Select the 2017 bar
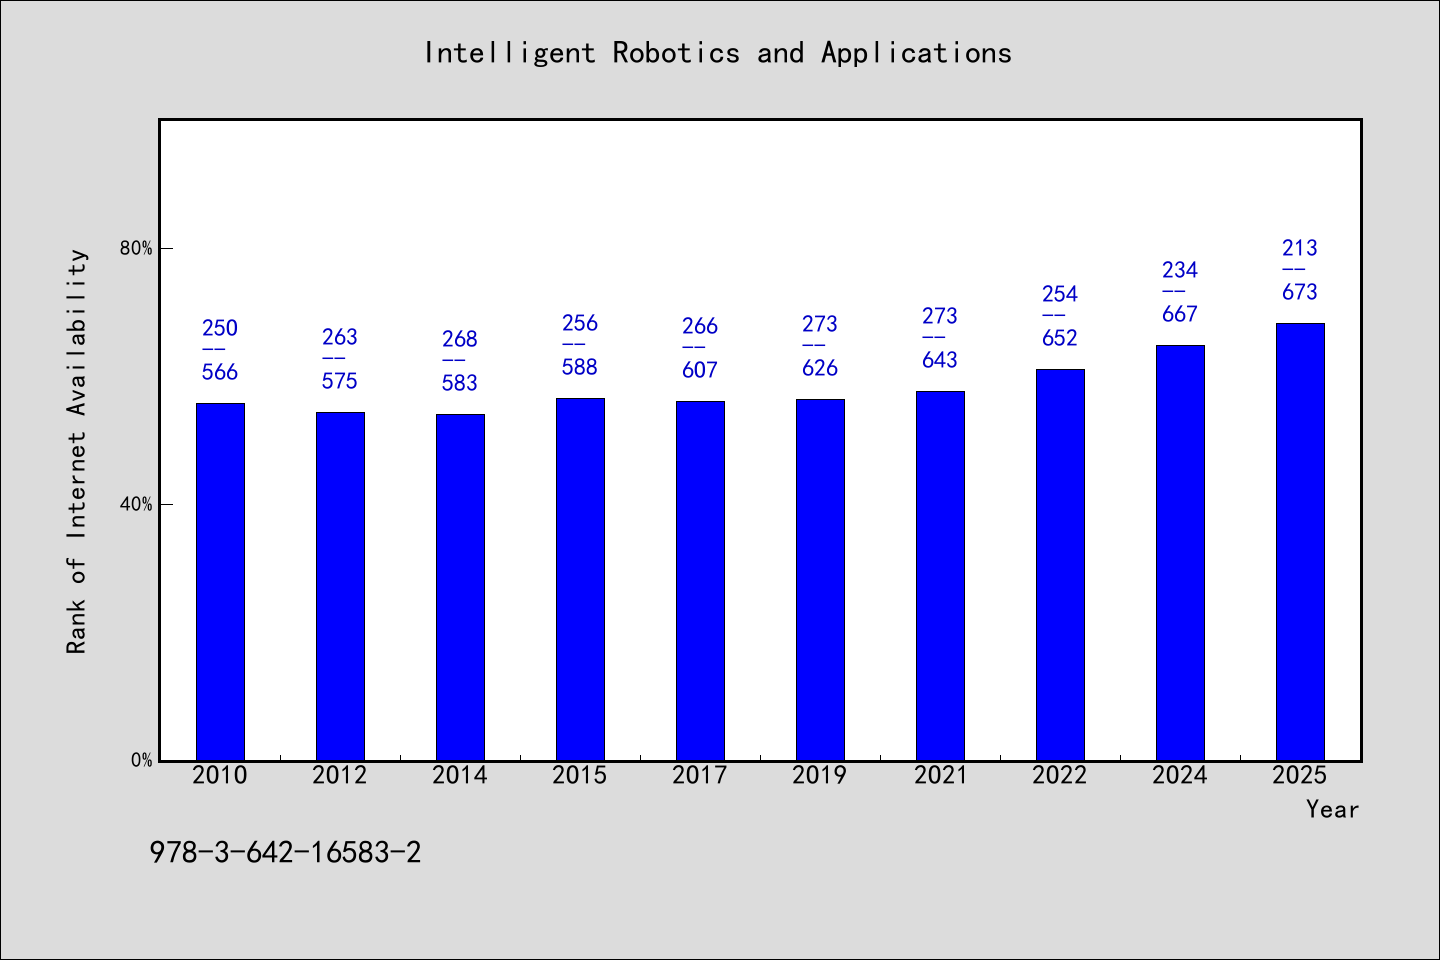This screenshot has width=1440, height=960. (x=700, y=580)
